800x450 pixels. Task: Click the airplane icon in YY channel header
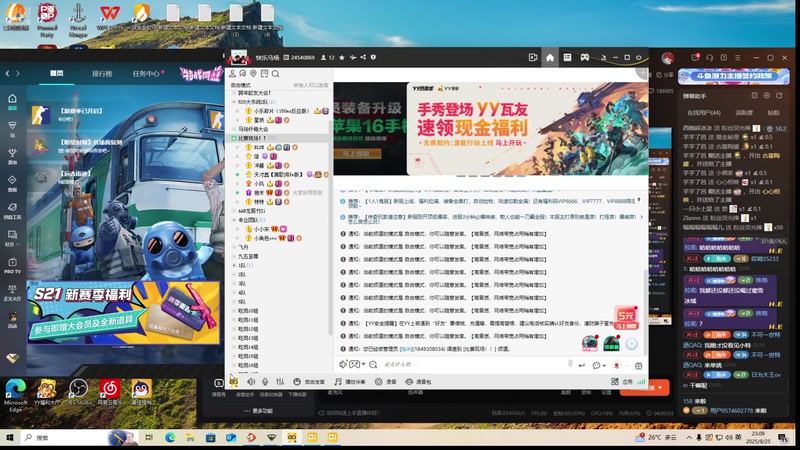coord(353,58)
